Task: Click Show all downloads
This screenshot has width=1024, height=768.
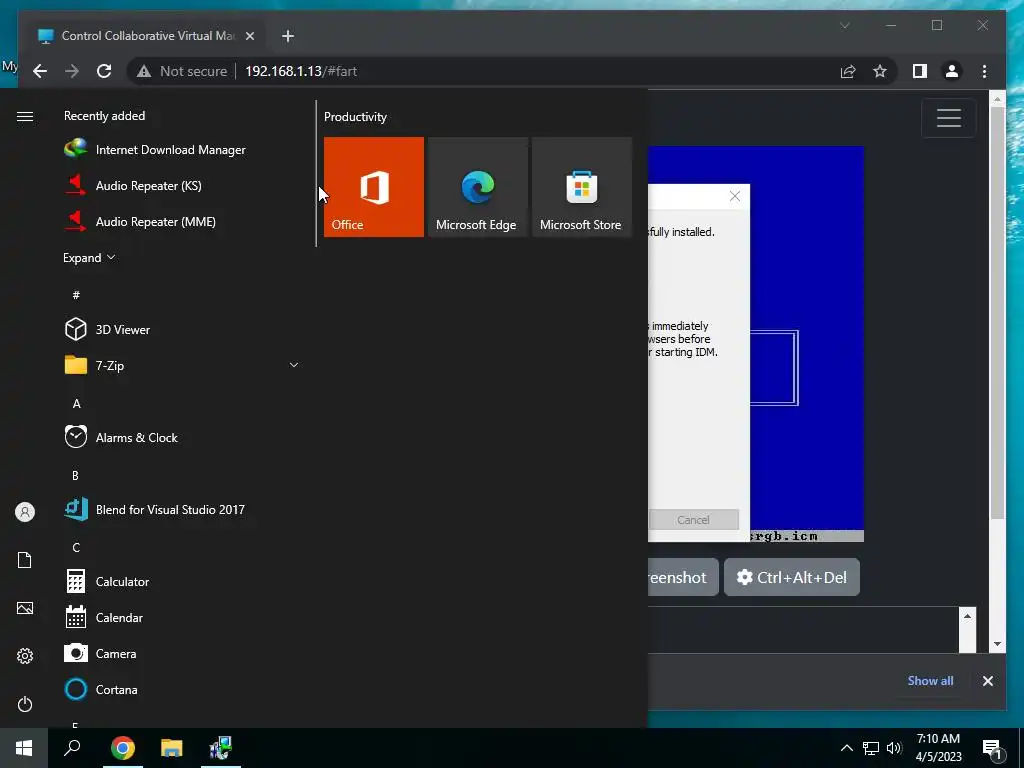Action: tap(930, 680)
